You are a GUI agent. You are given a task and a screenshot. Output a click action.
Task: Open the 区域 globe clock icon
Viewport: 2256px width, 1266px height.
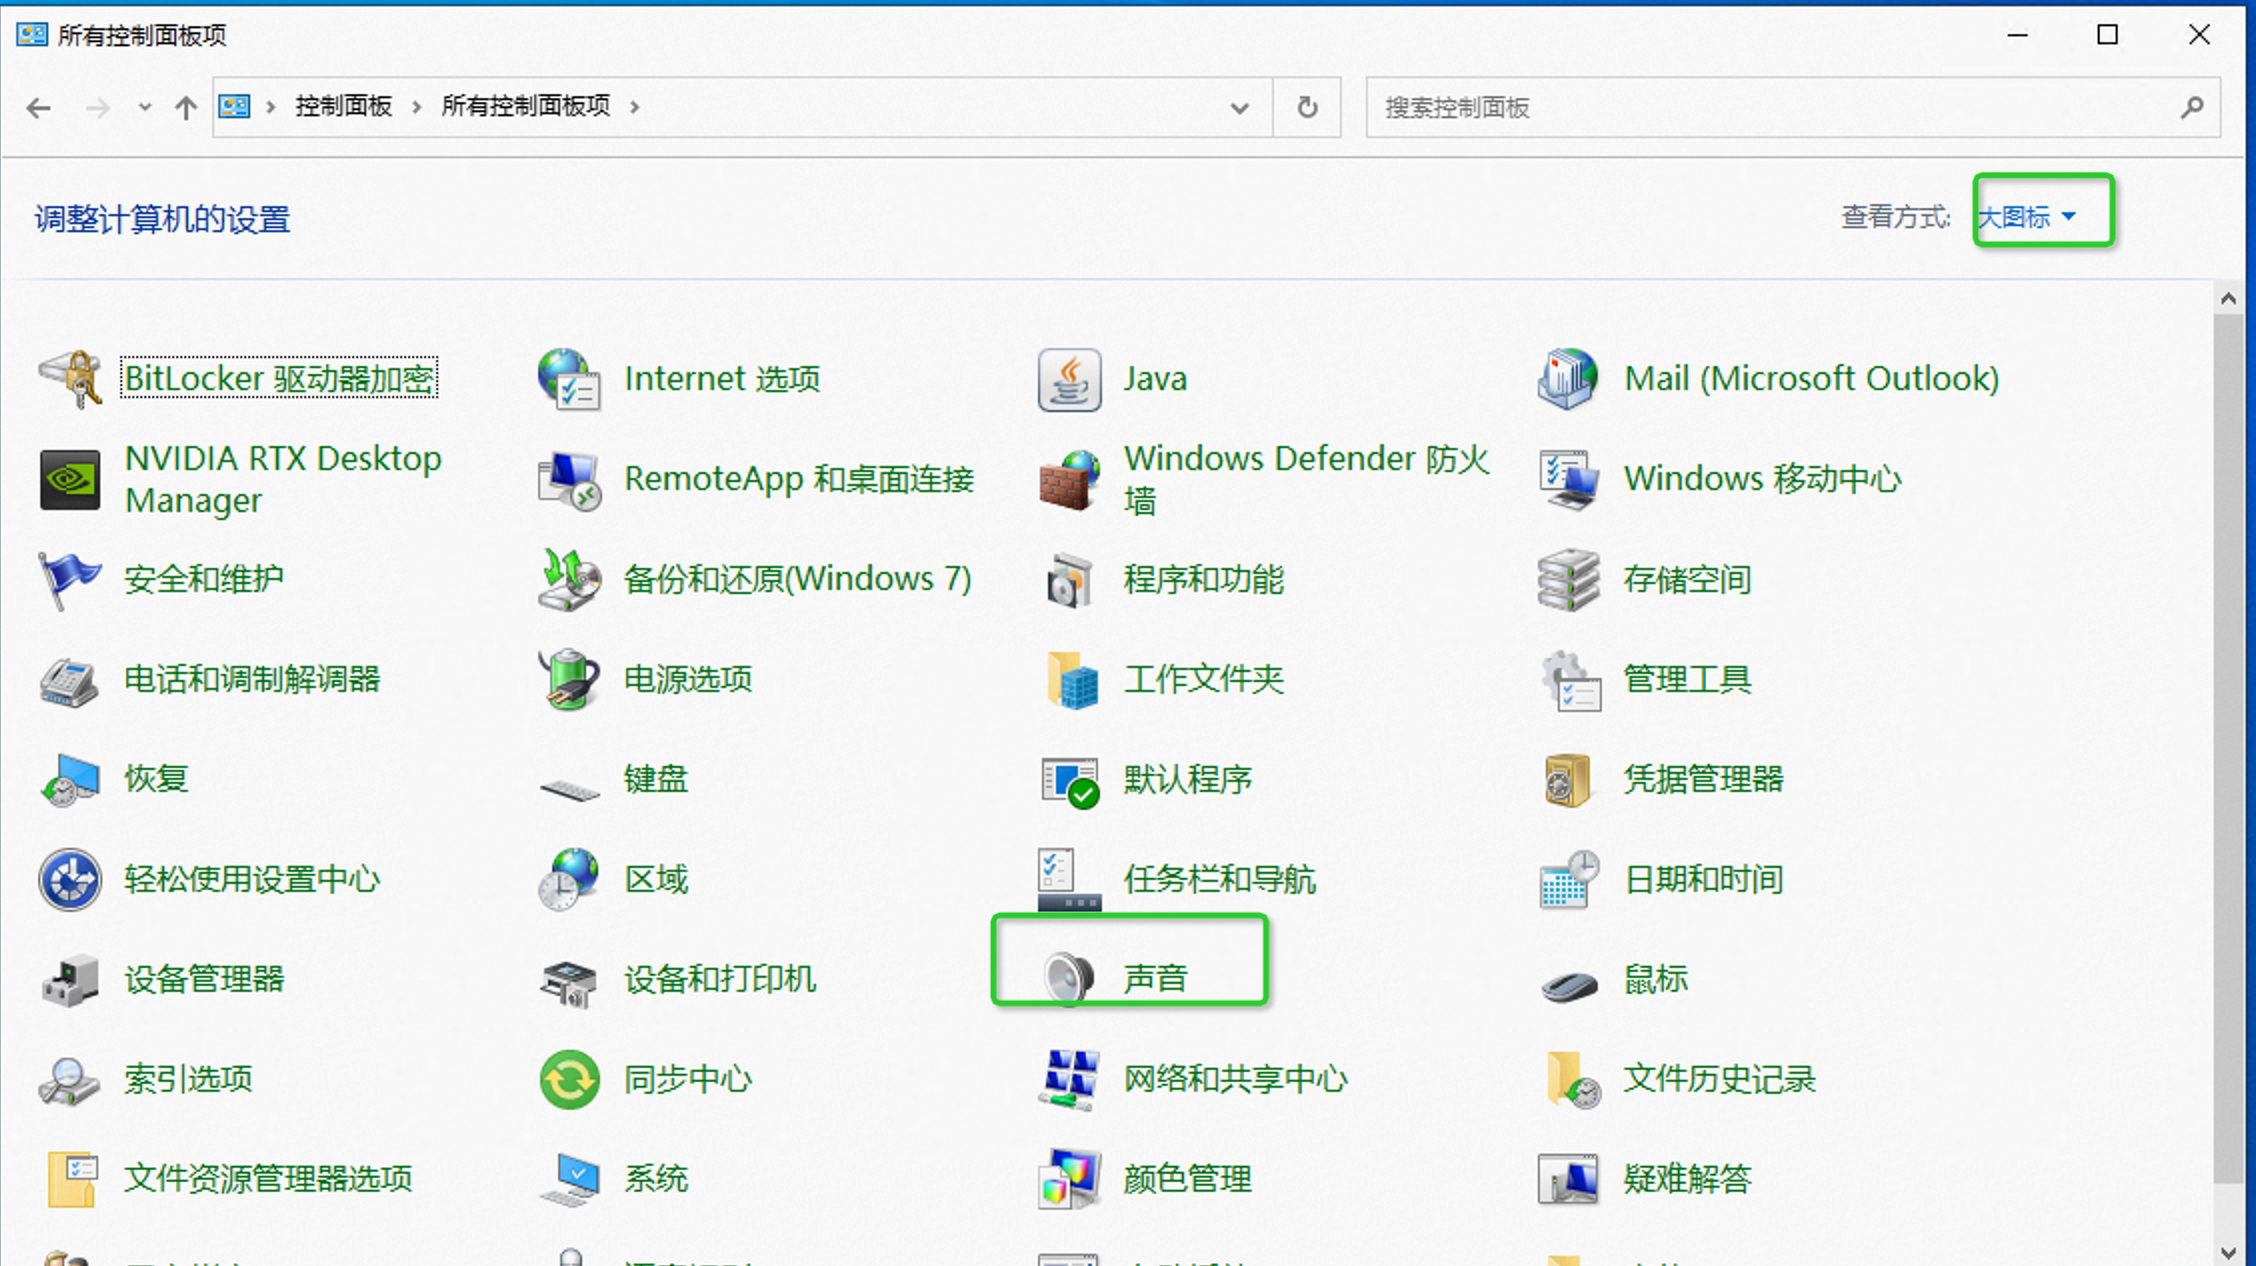click(569, 879)
